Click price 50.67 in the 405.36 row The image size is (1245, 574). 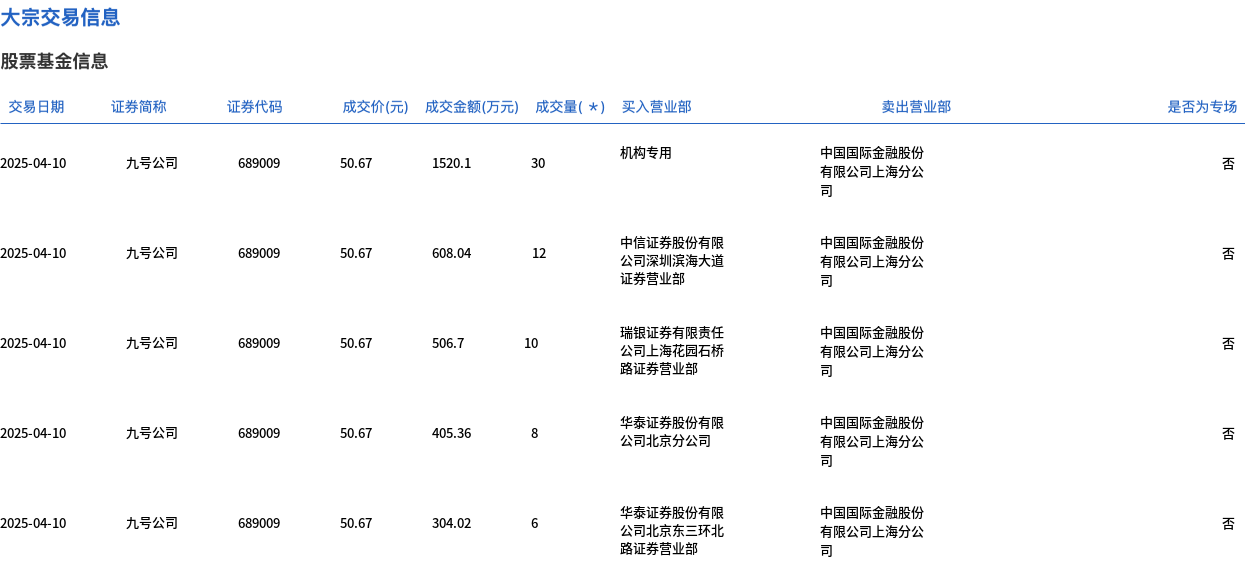[356, 433]
